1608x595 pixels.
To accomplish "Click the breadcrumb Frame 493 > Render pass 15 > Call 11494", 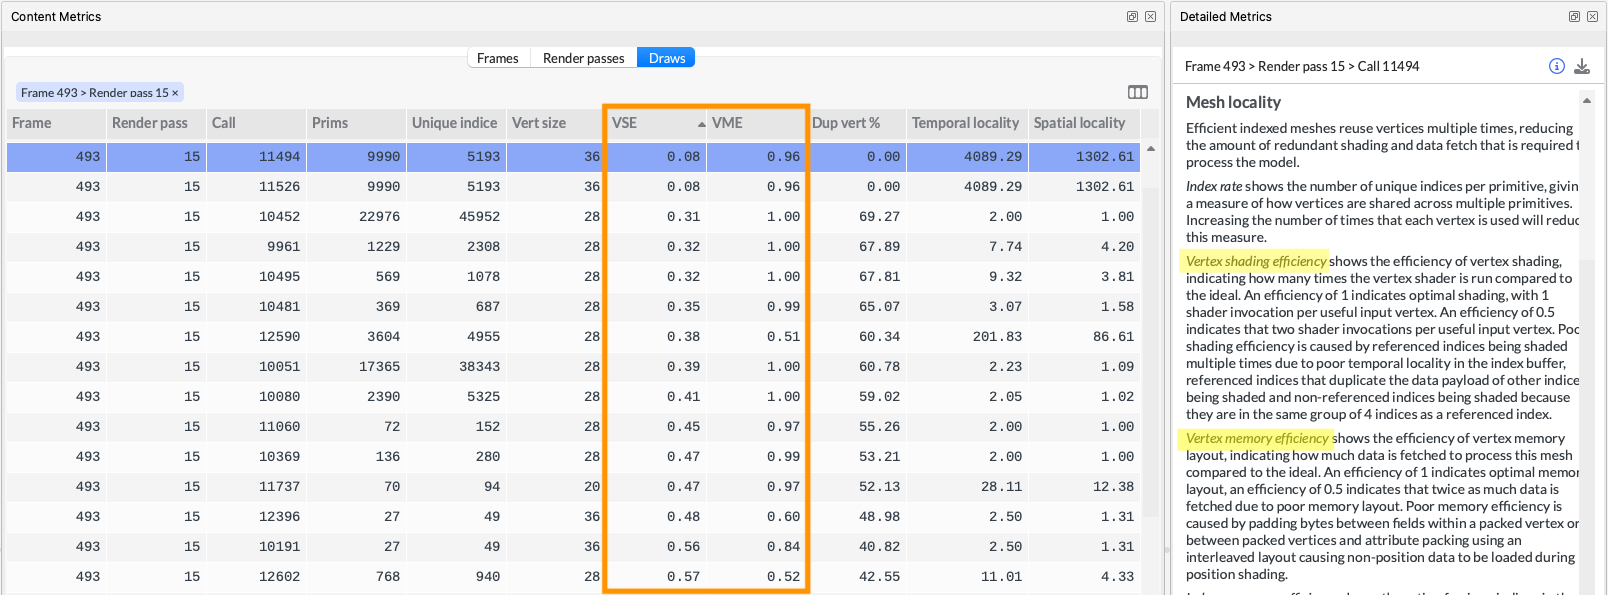I will (x=1302, y=66).
